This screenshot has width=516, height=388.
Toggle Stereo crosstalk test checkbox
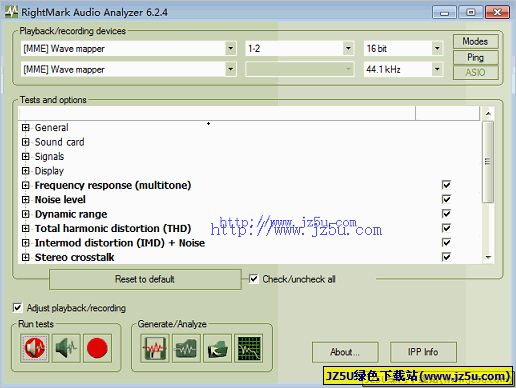(446, 256)
